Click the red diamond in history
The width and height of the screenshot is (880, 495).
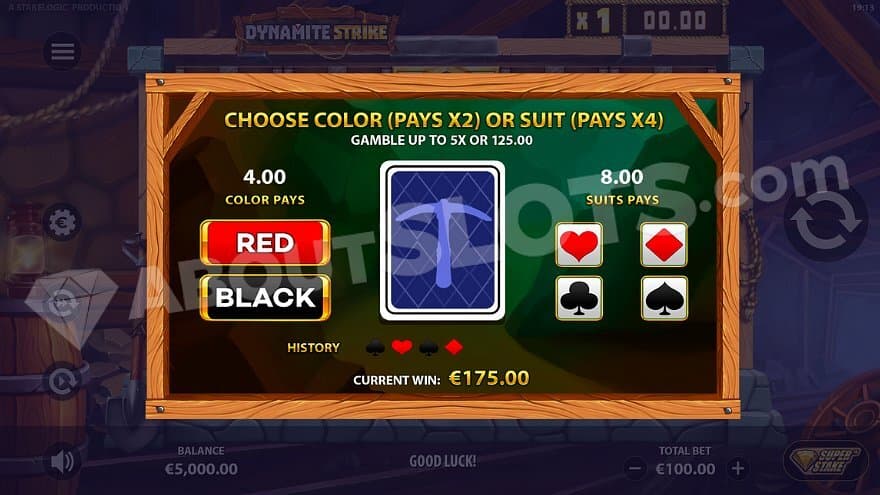click(x=453, y=347)
